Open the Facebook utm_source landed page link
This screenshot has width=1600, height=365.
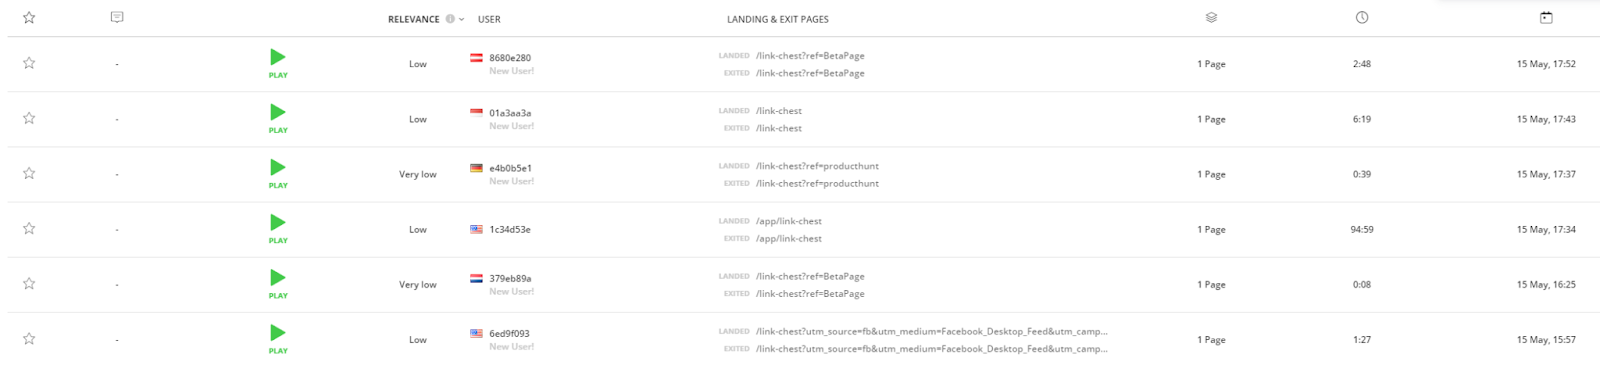(x=931, y=331)
